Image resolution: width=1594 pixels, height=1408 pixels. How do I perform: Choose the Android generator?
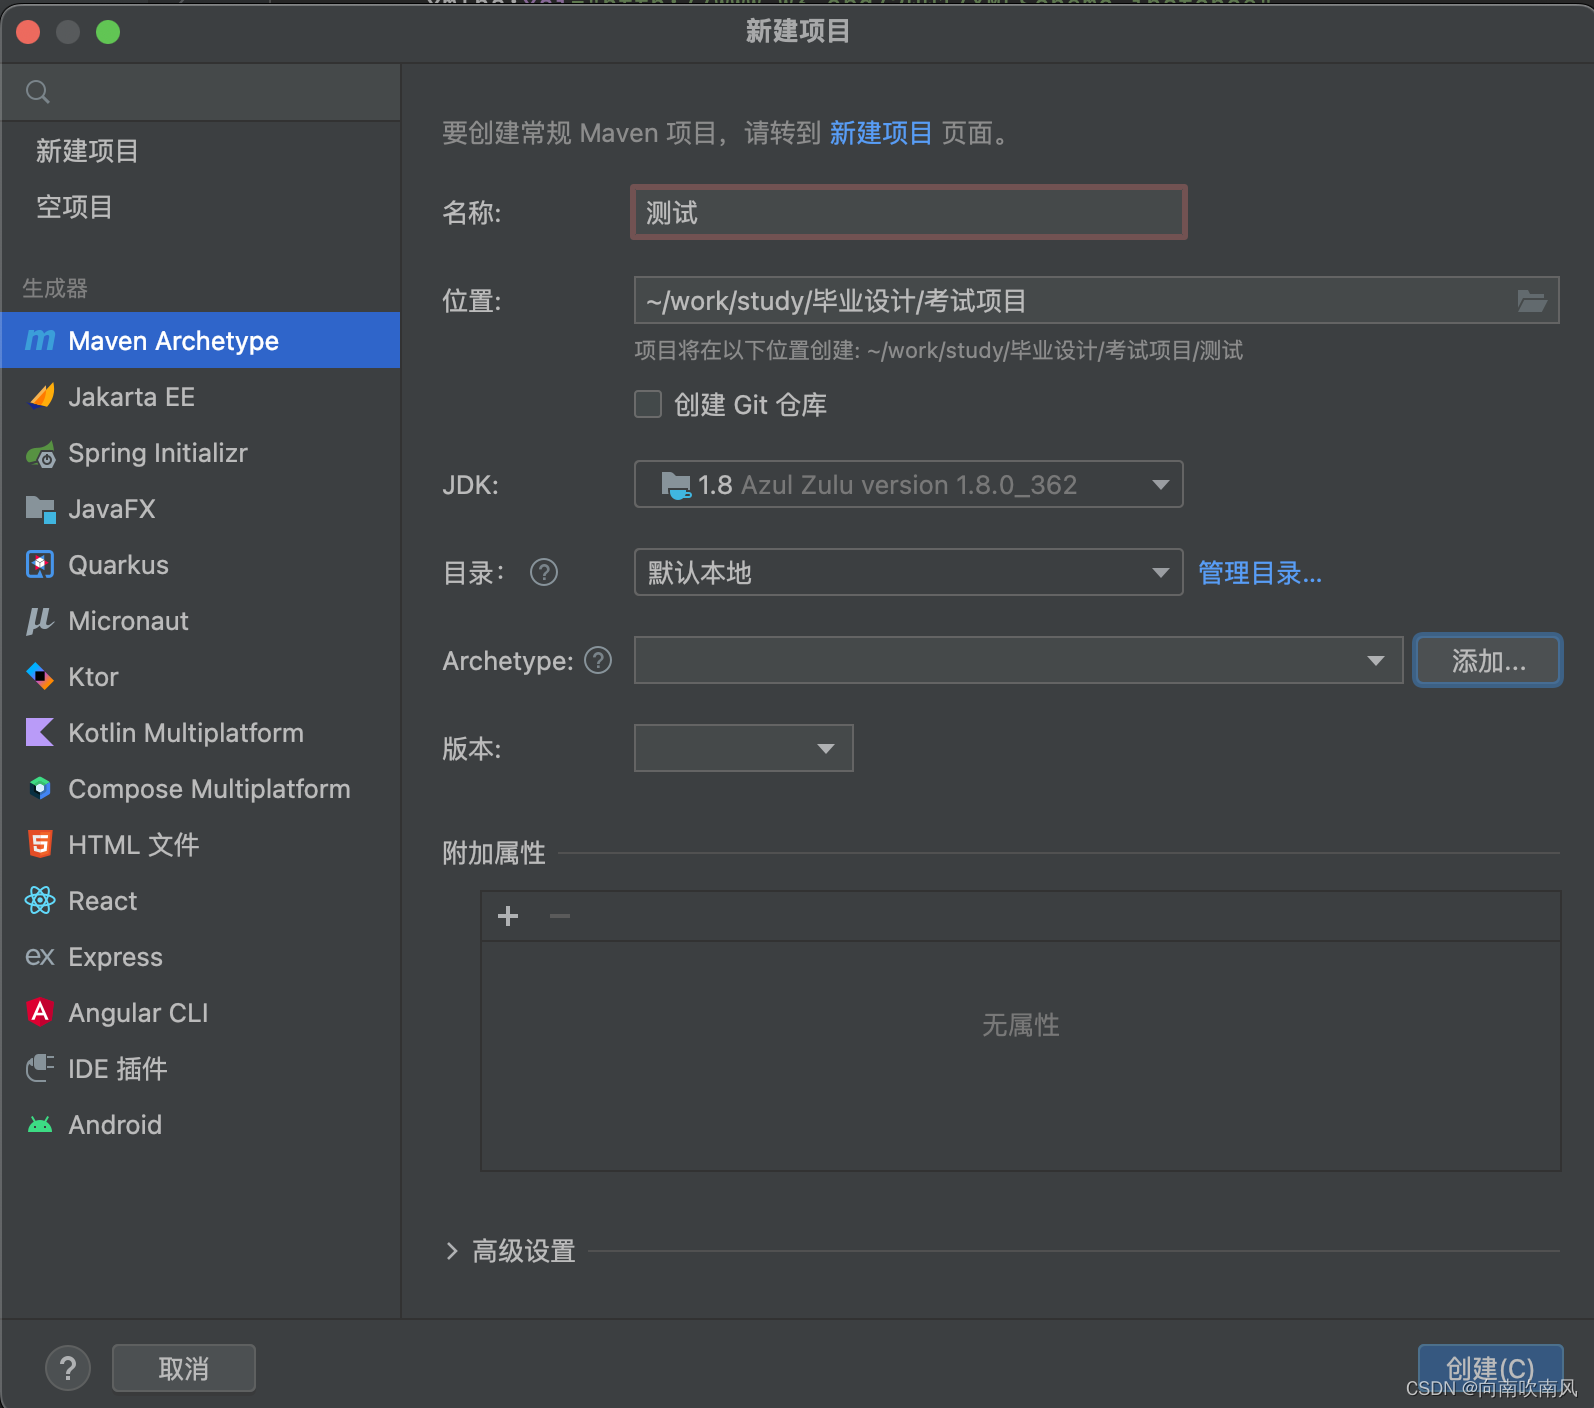[x=200, y=1125]
